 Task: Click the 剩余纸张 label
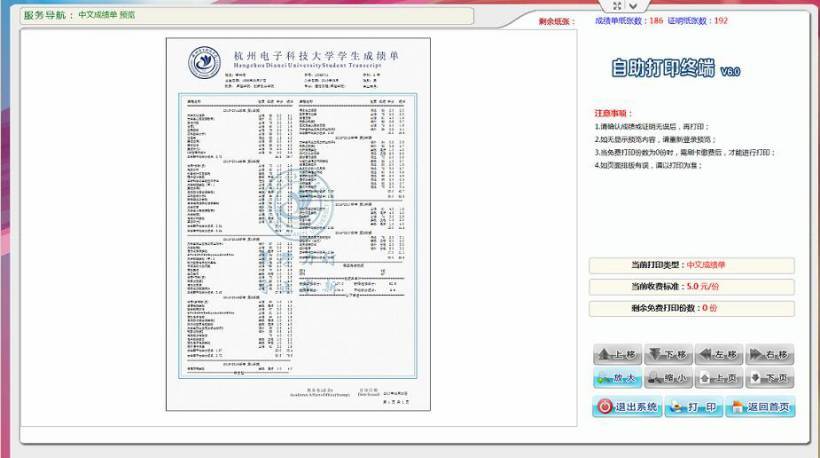pyautogui.click(x=557, y=22)
